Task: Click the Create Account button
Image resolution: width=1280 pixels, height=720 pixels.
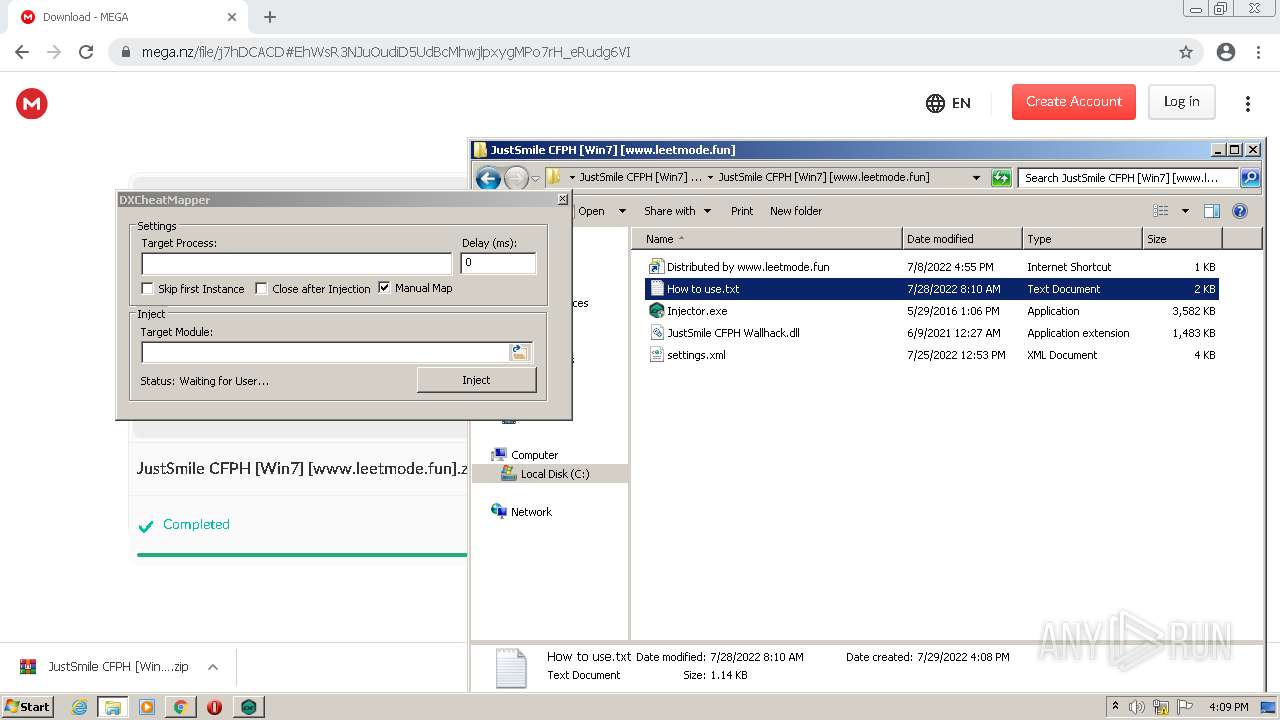Action: tap(1074, 102)
